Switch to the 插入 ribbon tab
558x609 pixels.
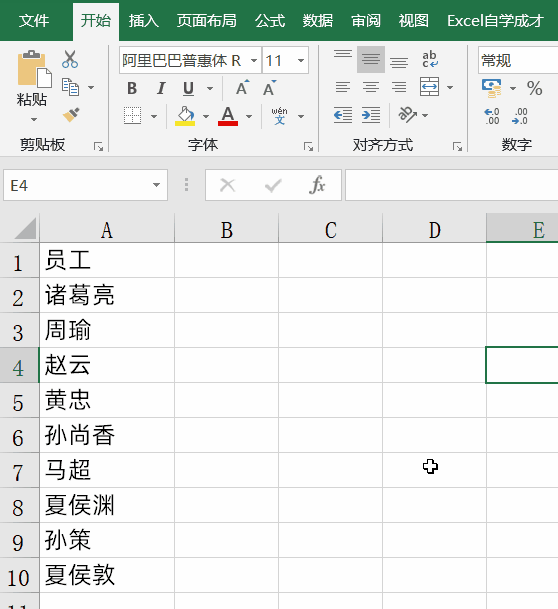[x=144, y=21]
